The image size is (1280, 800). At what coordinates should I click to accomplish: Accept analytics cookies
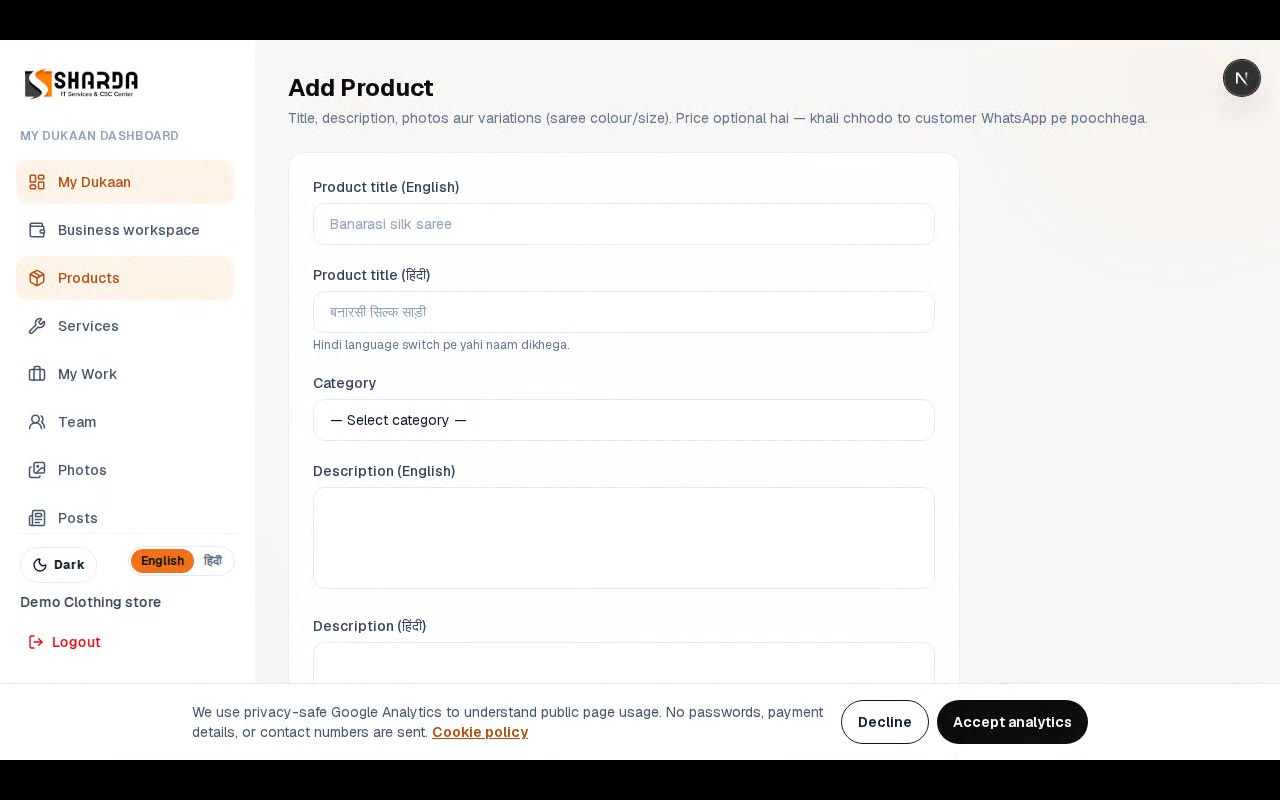1012,722
